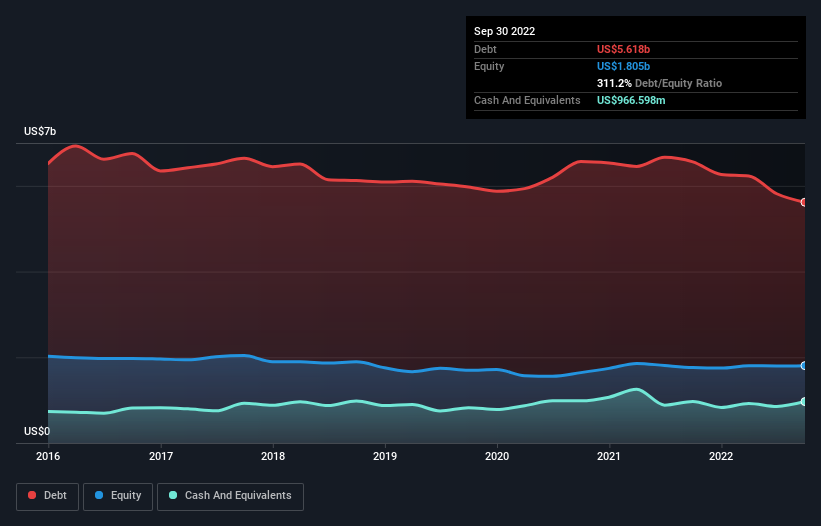Click the US$7b y-axis label

pyautogui.click(x=40, y=131)
